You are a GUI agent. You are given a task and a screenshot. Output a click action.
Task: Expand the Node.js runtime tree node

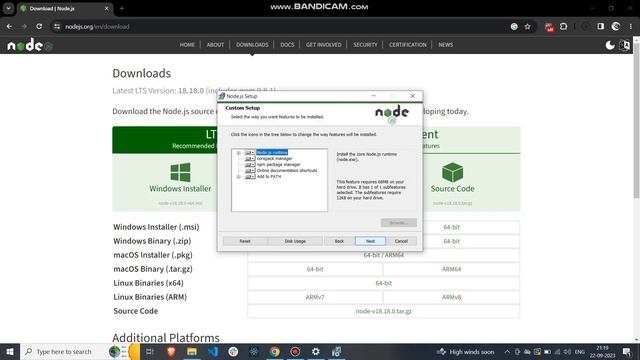(239, 153)
